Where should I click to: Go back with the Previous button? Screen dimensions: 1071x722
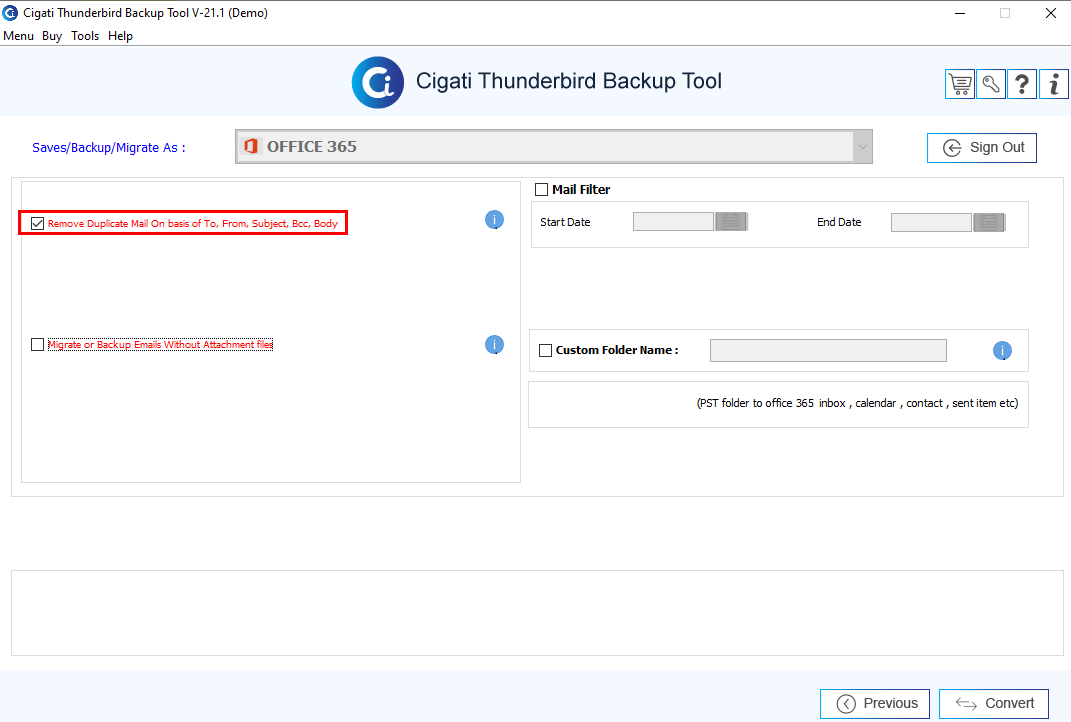875,704
